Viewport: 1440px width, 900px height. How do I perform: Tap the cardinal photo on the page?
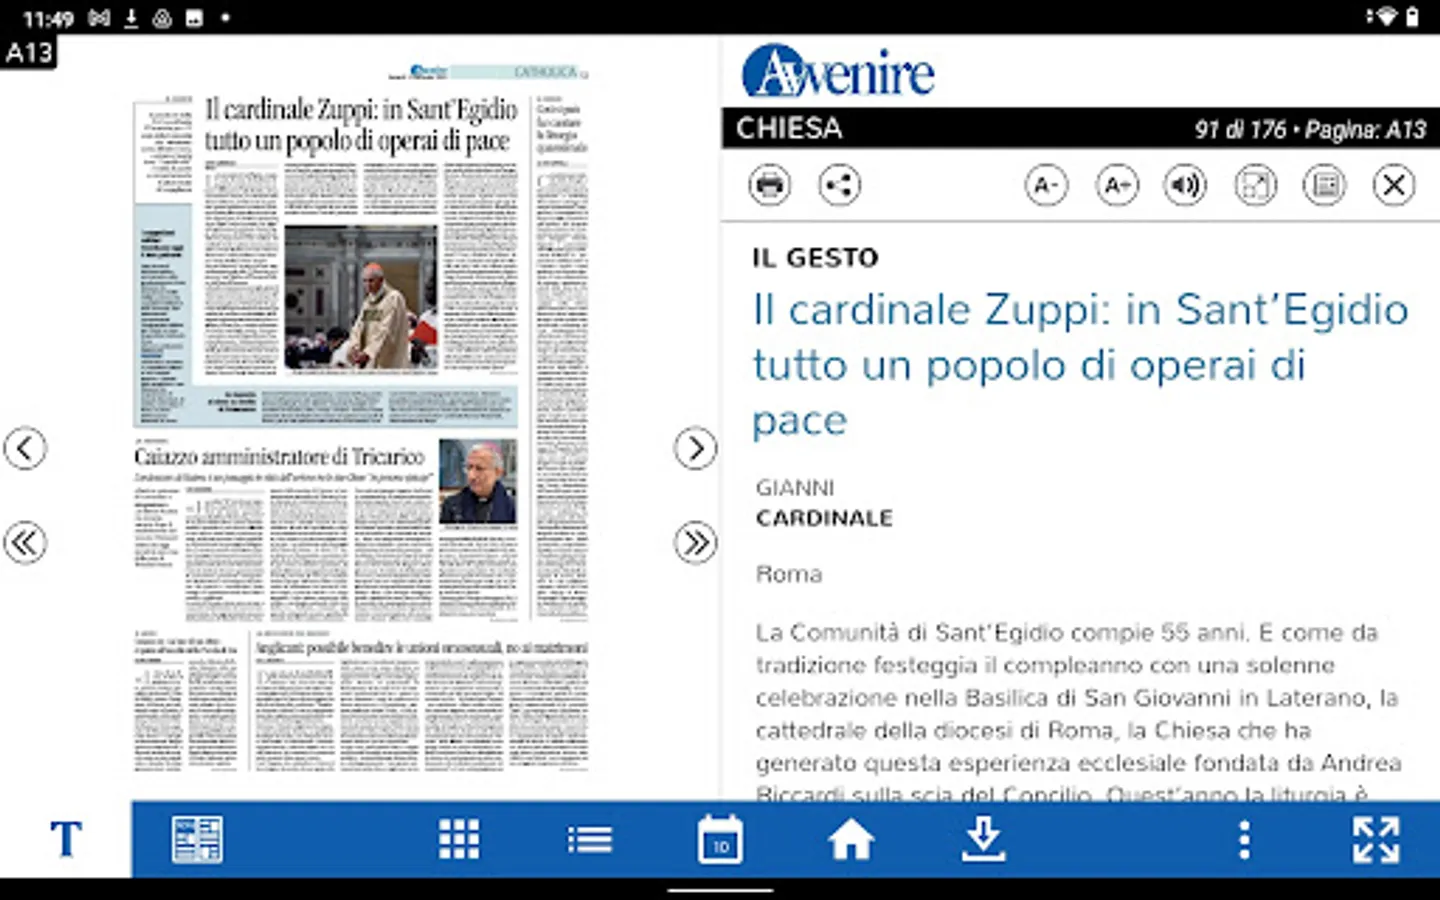tap(361, 297)
